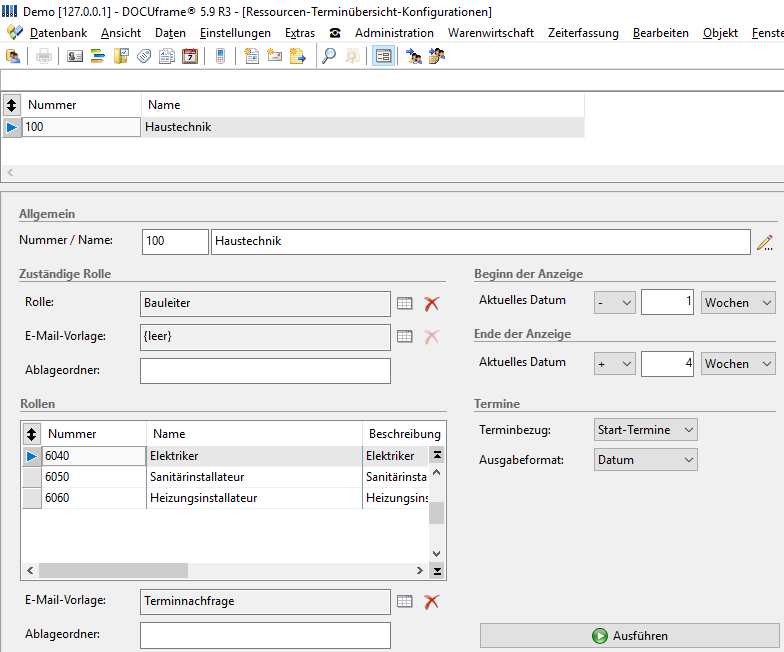This screenshot has width=784, height=652.
Task: Select role number 6040 cell
Action: 94,456
